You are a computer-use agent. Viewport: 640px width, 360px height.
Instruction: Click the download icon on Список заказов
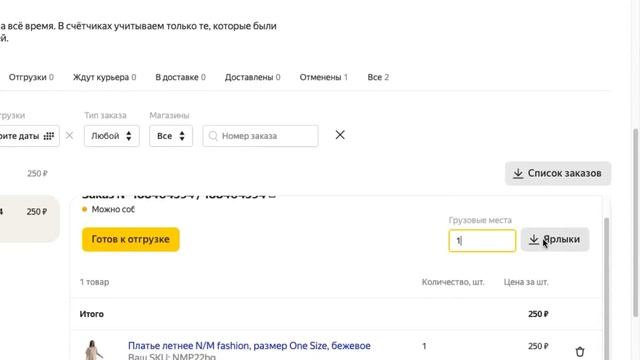(518, 173)
